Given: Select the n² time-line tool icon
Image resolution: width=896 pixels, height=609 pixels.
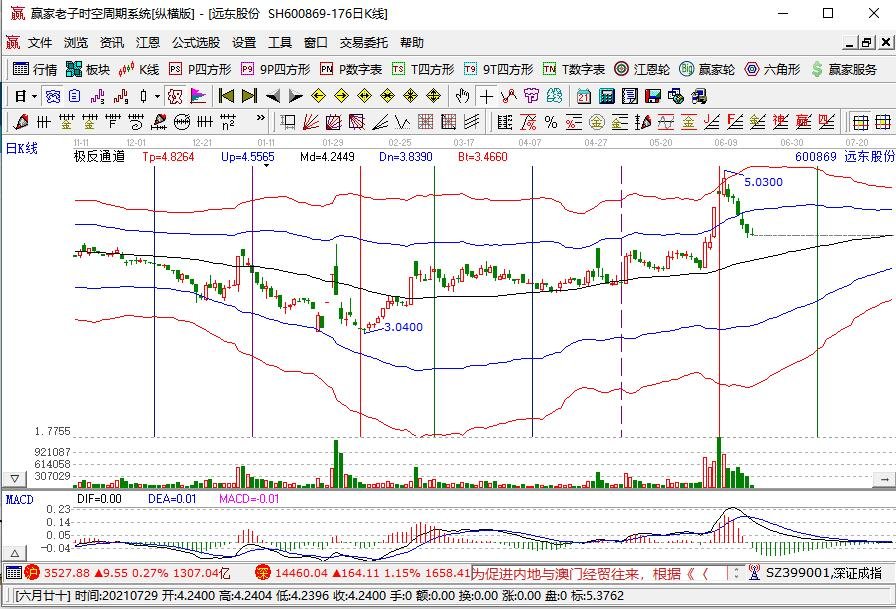Looking at the screenshot, I should tap(228, 122).
